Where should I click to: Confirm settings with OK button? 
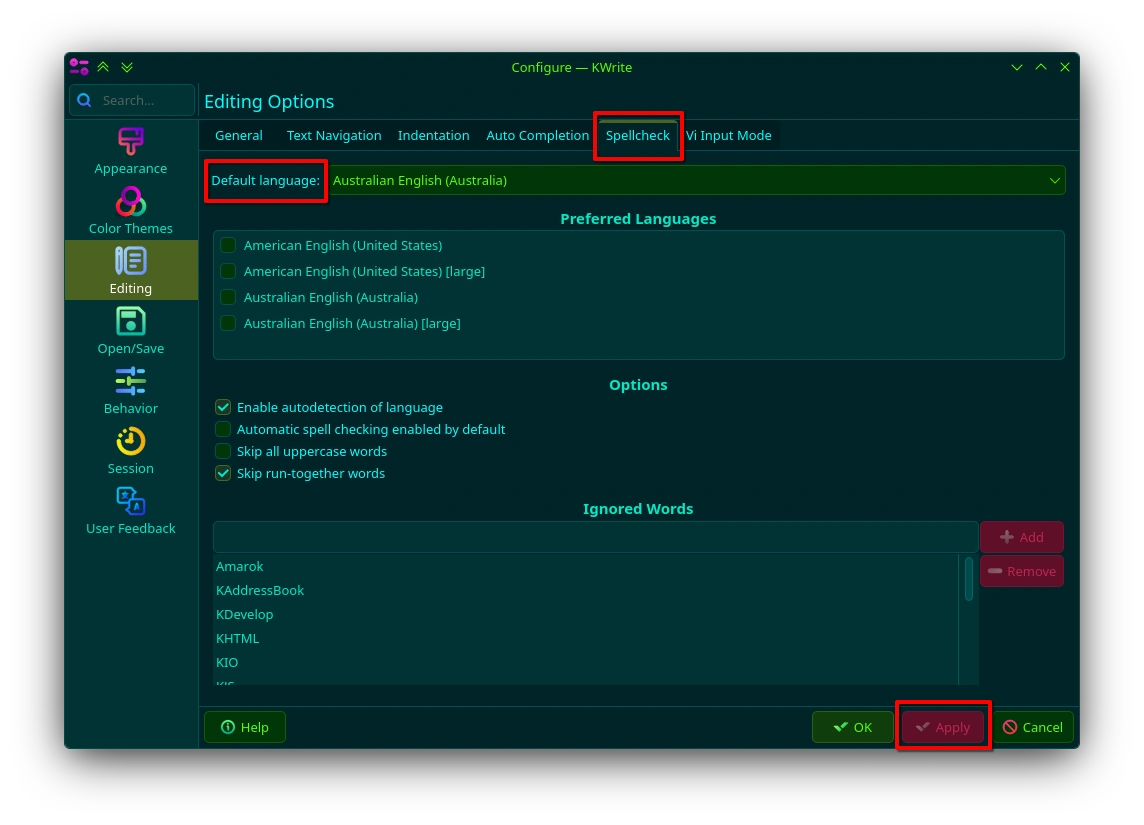(x=853, y=727)
